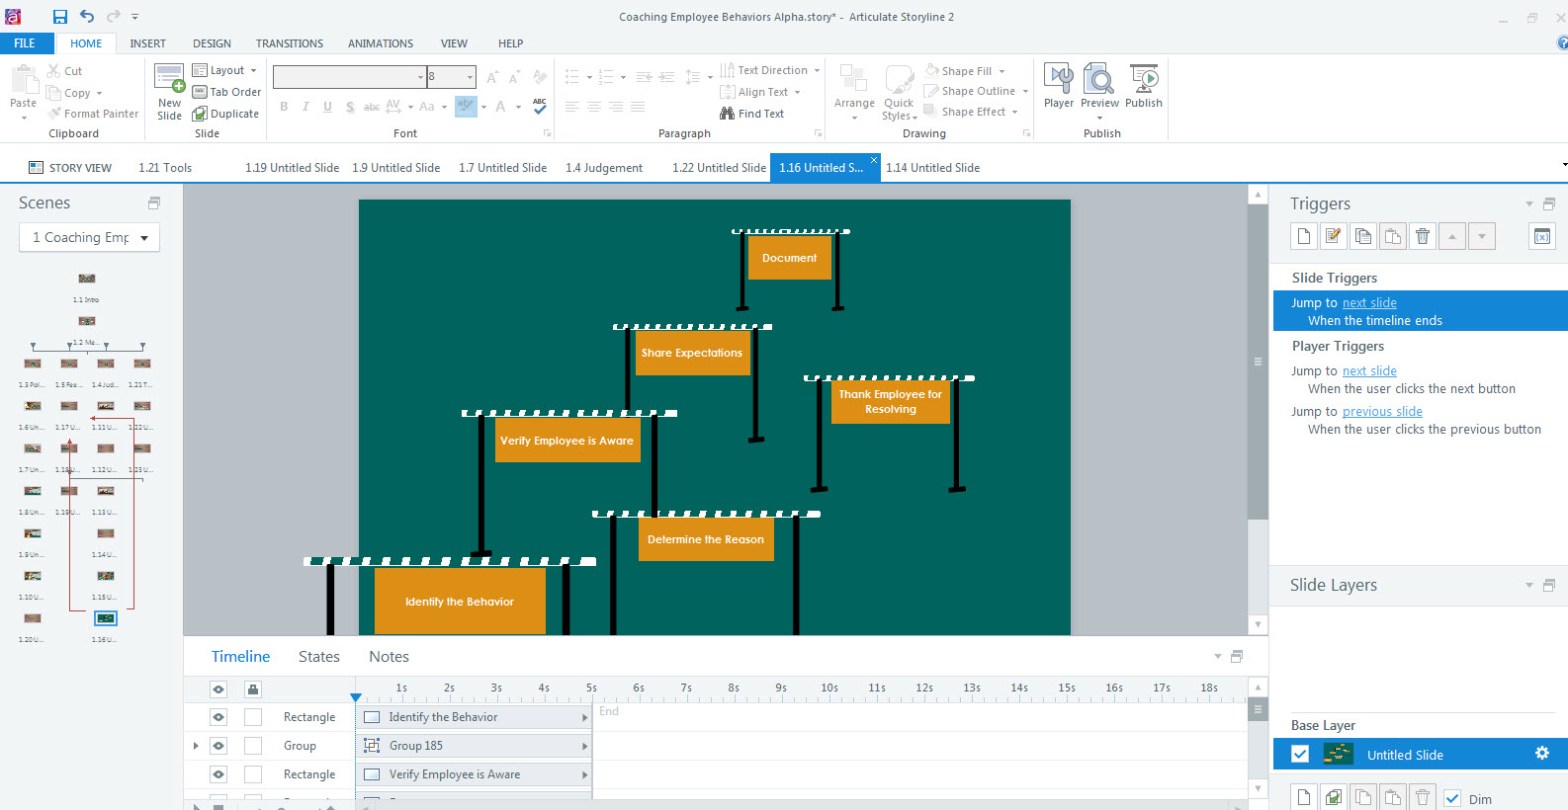Switch to the States panel tab
The height and width of the screenshot is (810, 1568).
[319, 657]
